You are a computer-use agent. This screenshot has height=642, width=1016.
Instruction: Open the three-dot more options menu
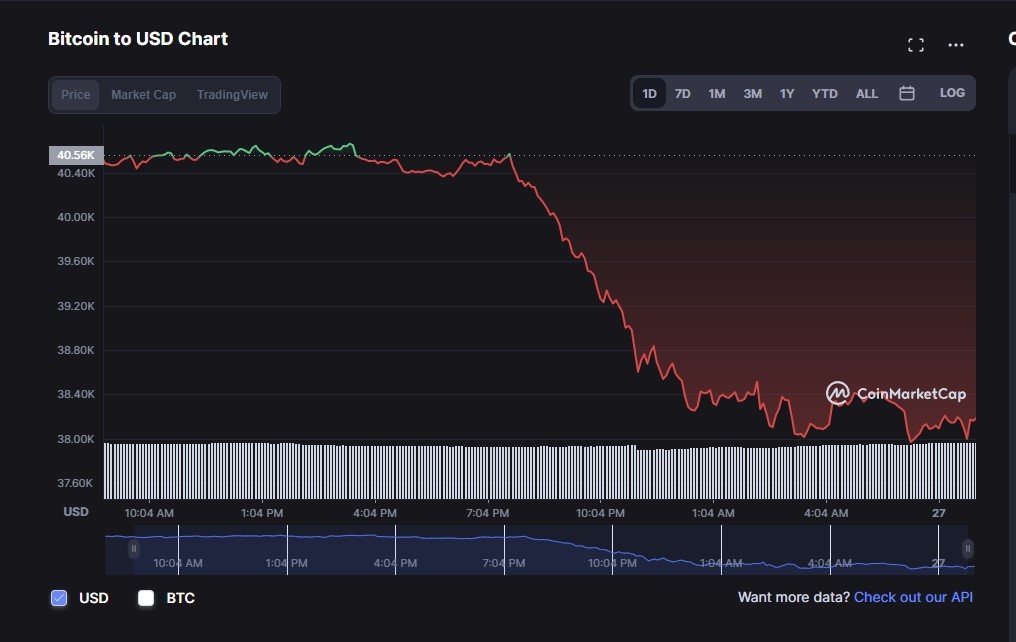coord(956,45)
